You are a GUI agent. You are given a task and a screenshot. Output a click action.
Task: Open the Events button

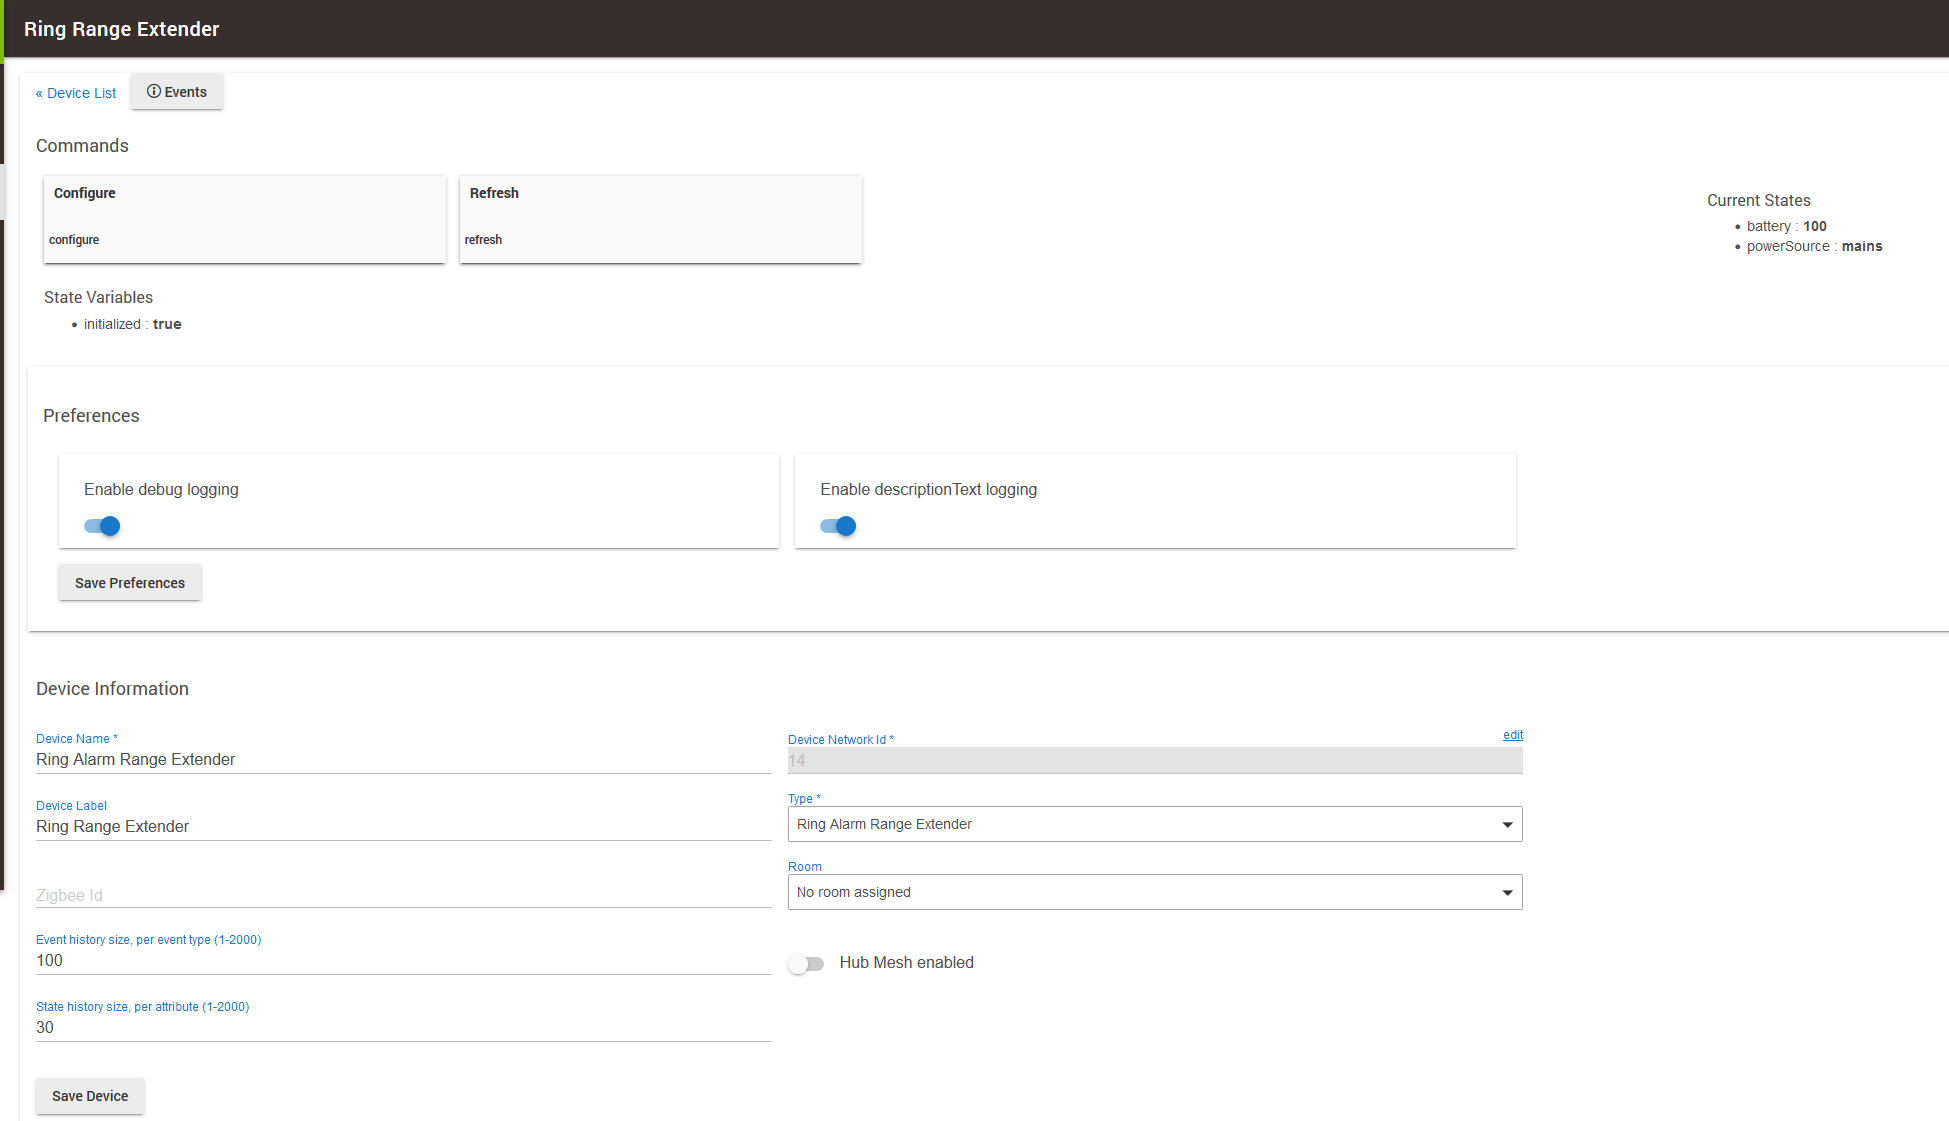[177, 92]
